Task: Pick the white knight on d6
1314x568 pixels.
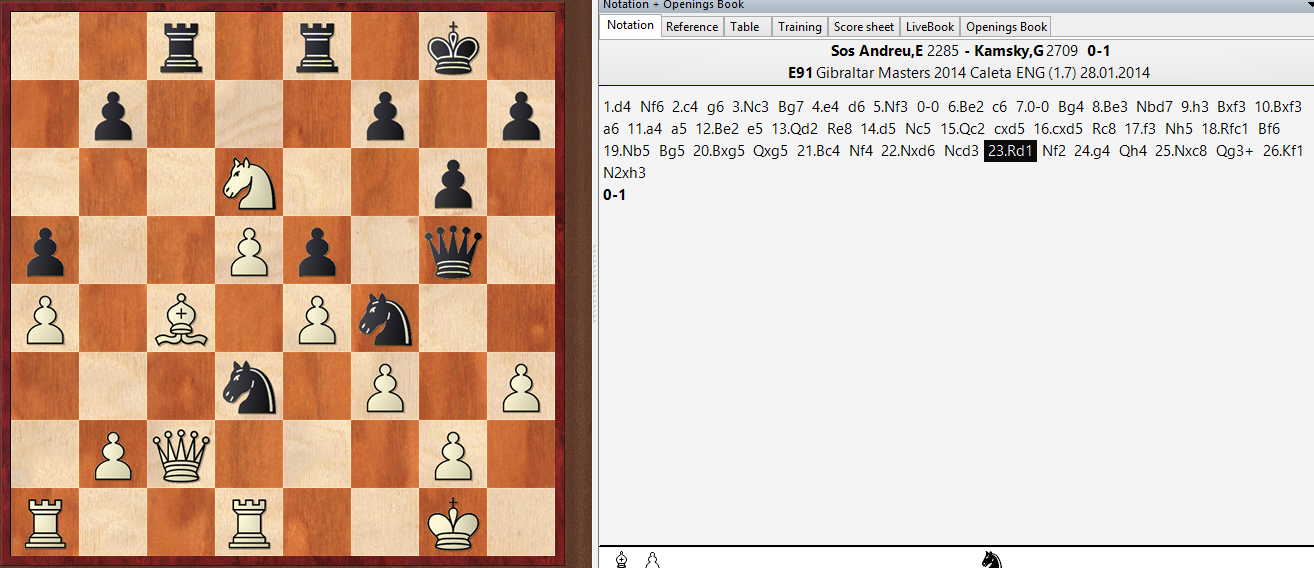Action: click(249, 182)
